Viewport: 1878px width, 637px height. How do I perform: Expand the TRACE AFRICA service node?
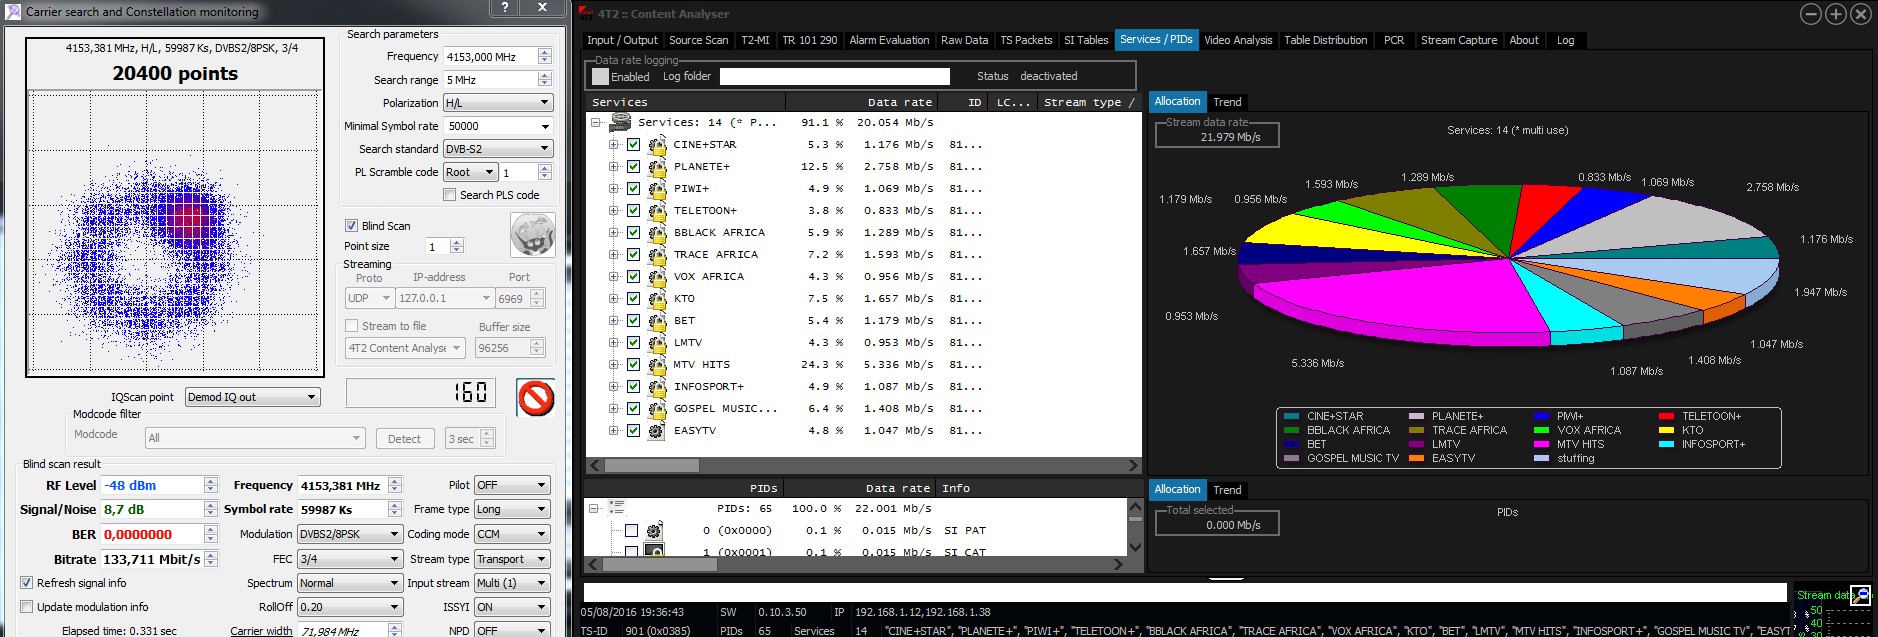click(613, 255)
